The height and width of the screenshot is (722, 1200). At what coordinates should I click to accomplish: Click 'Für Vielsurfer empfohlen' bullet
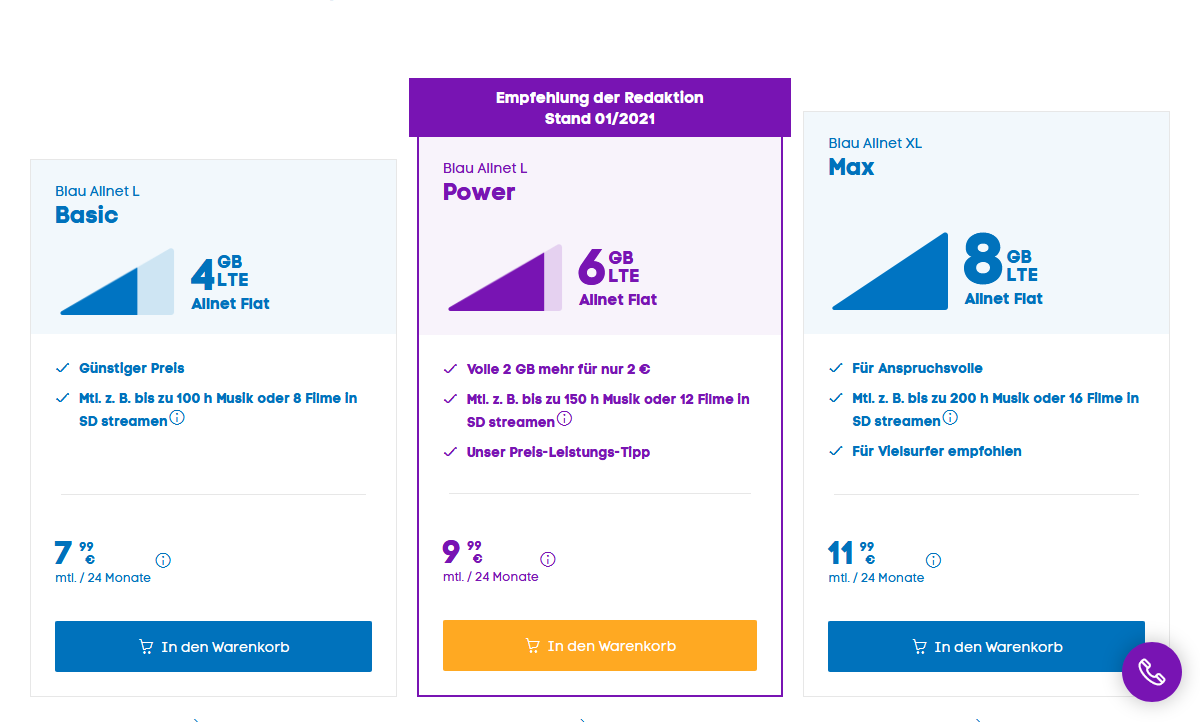click(936, 451)
